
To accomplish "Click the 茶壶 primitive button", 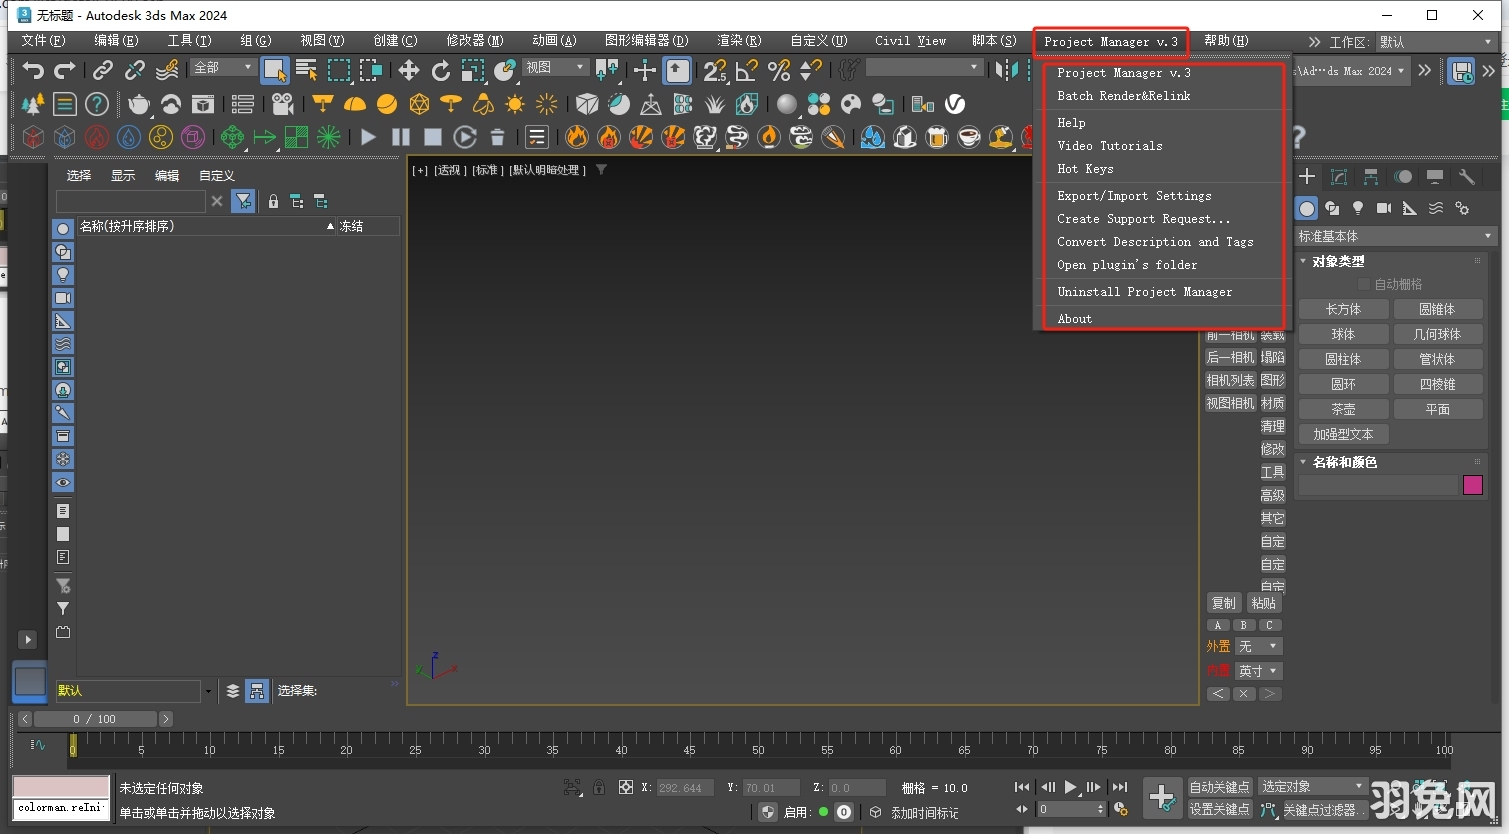I will point(1343,408).
